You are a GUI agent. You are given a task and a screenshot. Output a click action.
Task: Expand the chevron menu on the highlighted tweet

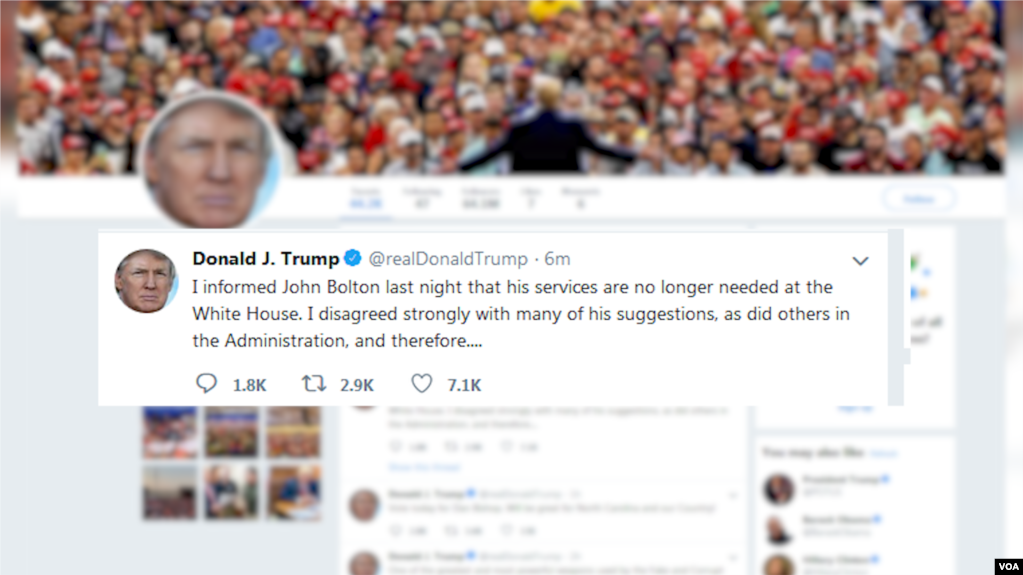(861, 261)
